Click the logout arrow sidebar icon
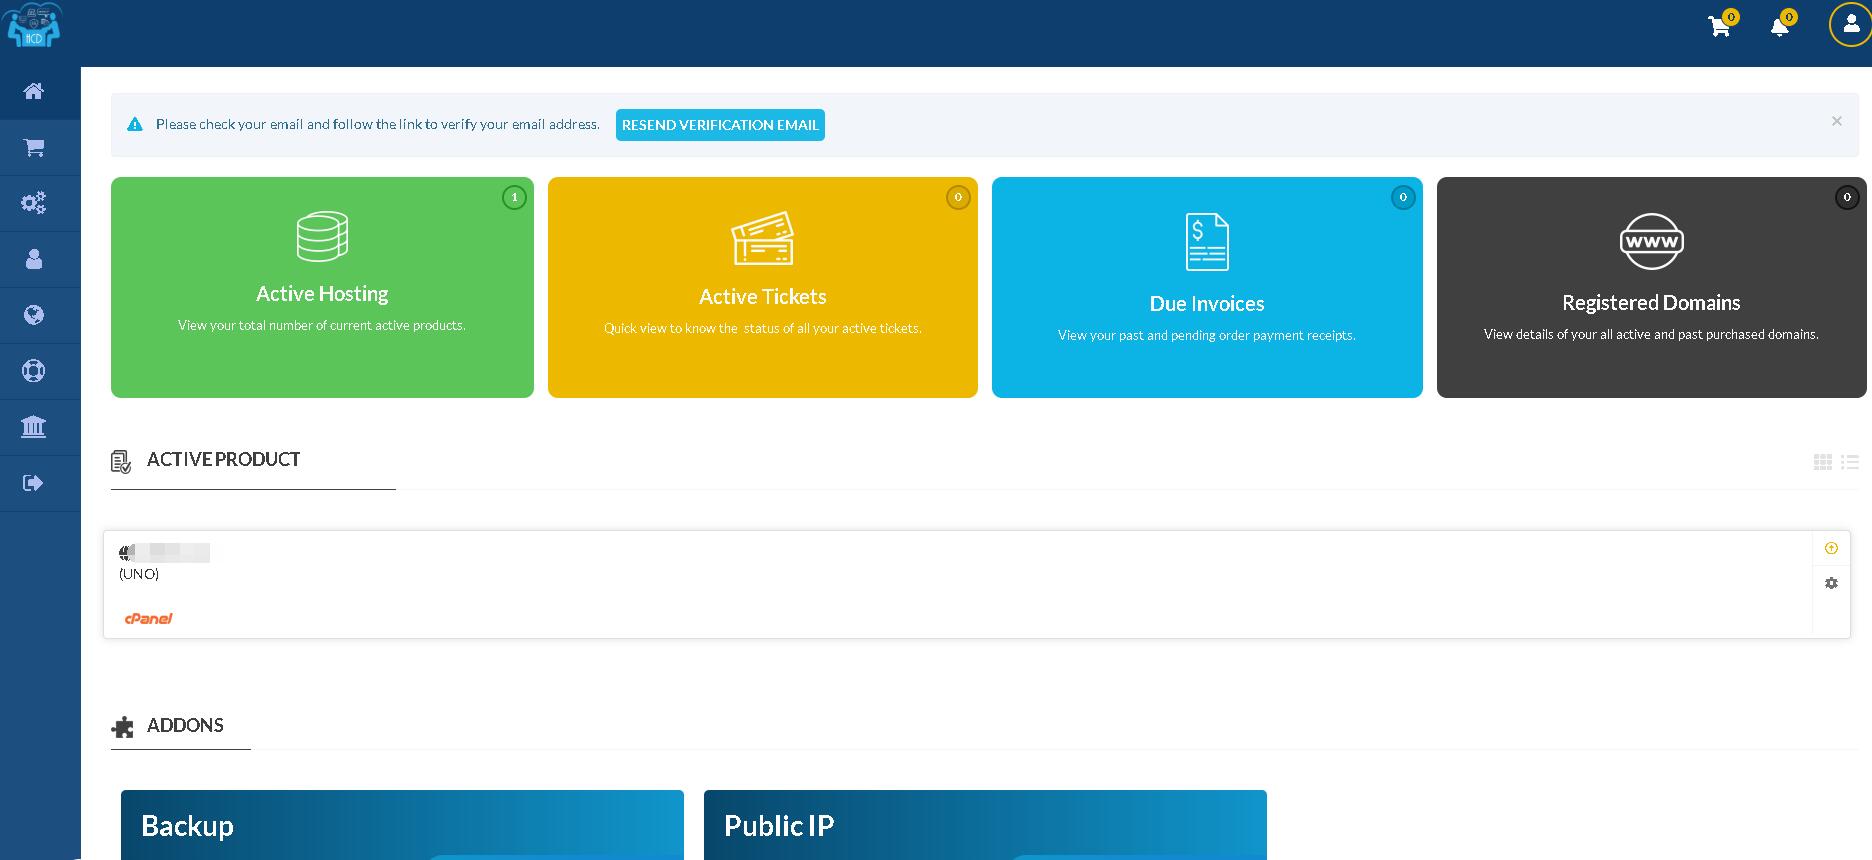The width and height of the screenshot is (1872, 860). pyautogui.click(x=33, y=484)
